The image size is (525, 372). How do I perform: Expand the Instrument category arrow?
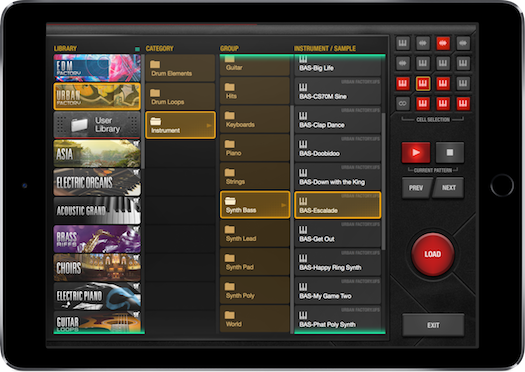click(209, 125)
